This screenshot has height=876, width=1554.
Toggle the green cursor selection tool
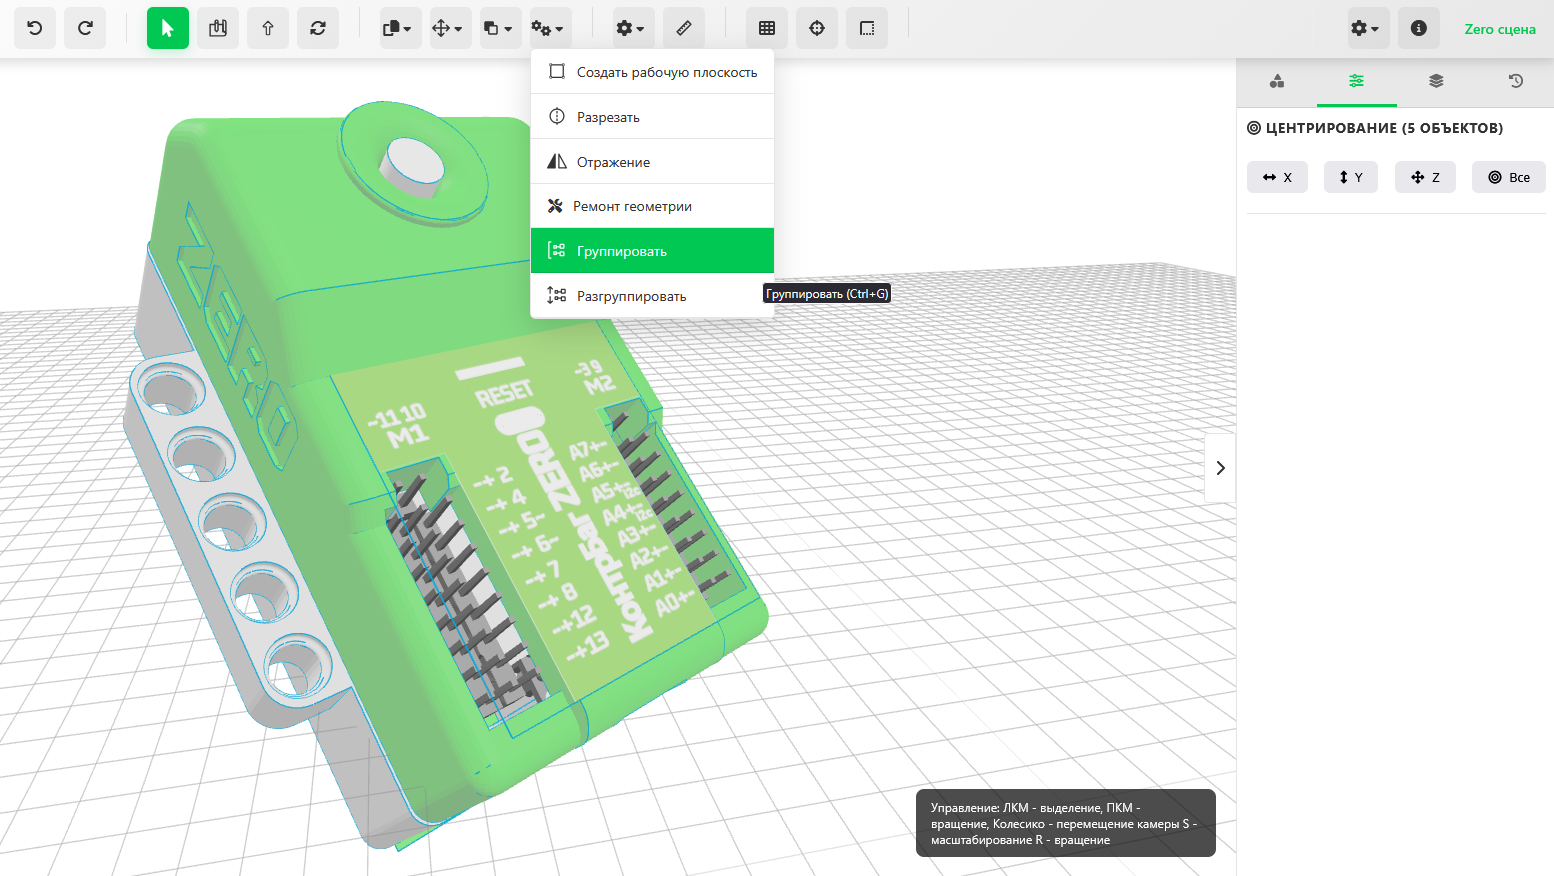168,28
